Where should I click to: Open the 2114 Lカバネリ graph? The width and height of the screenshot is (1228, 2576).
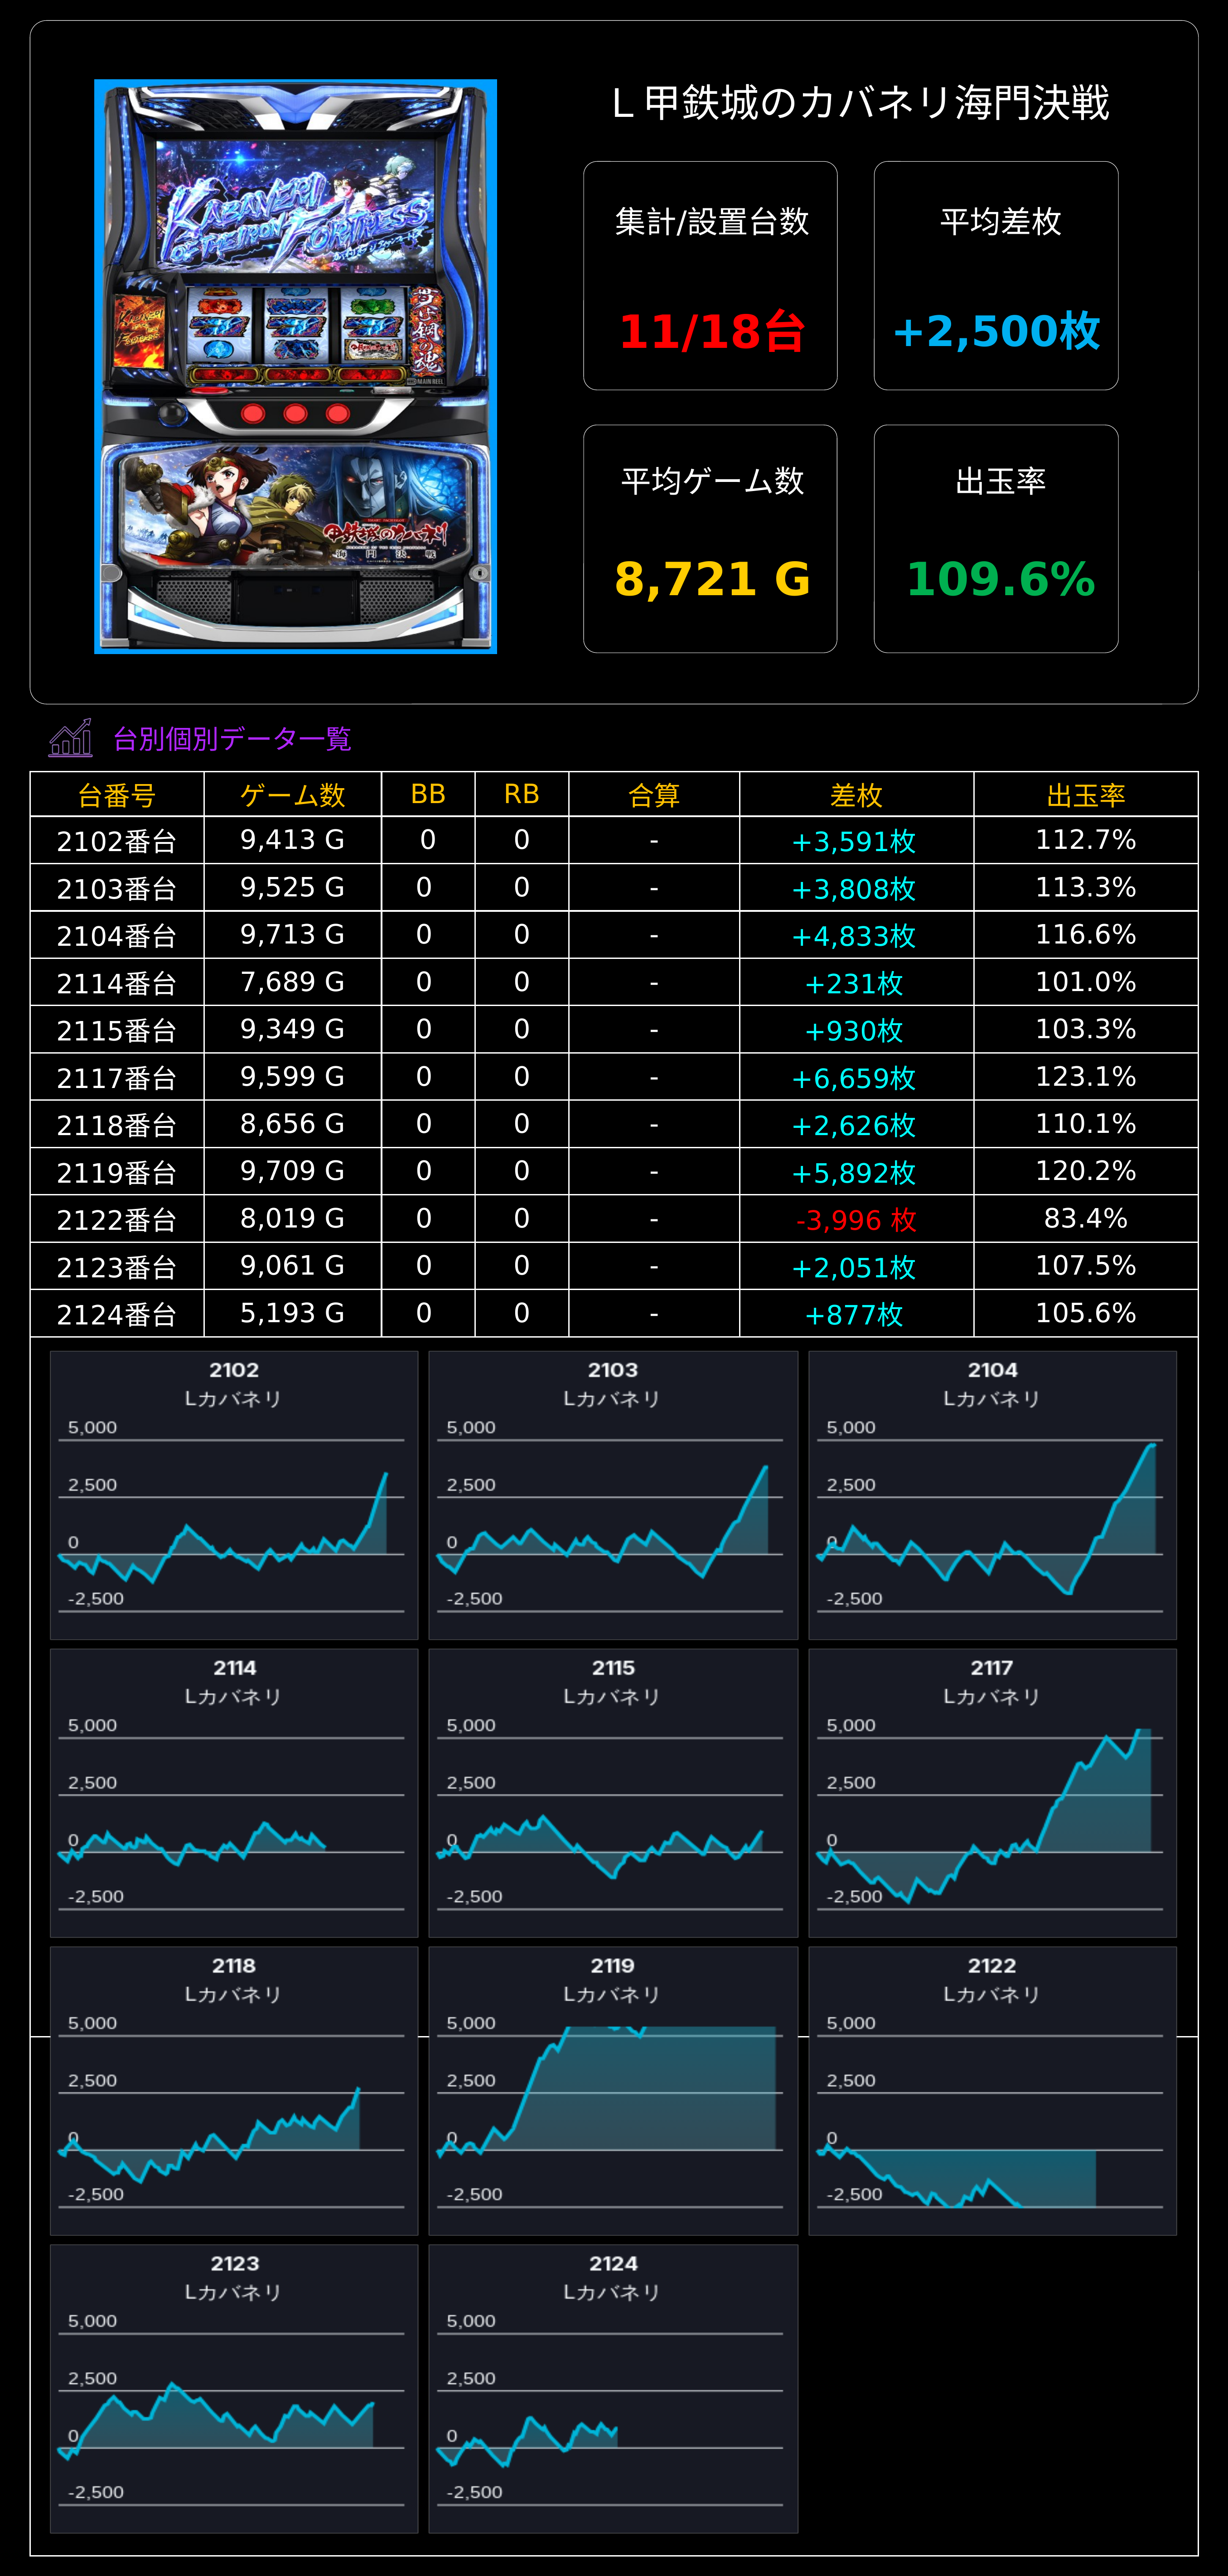coord(234,1792)
